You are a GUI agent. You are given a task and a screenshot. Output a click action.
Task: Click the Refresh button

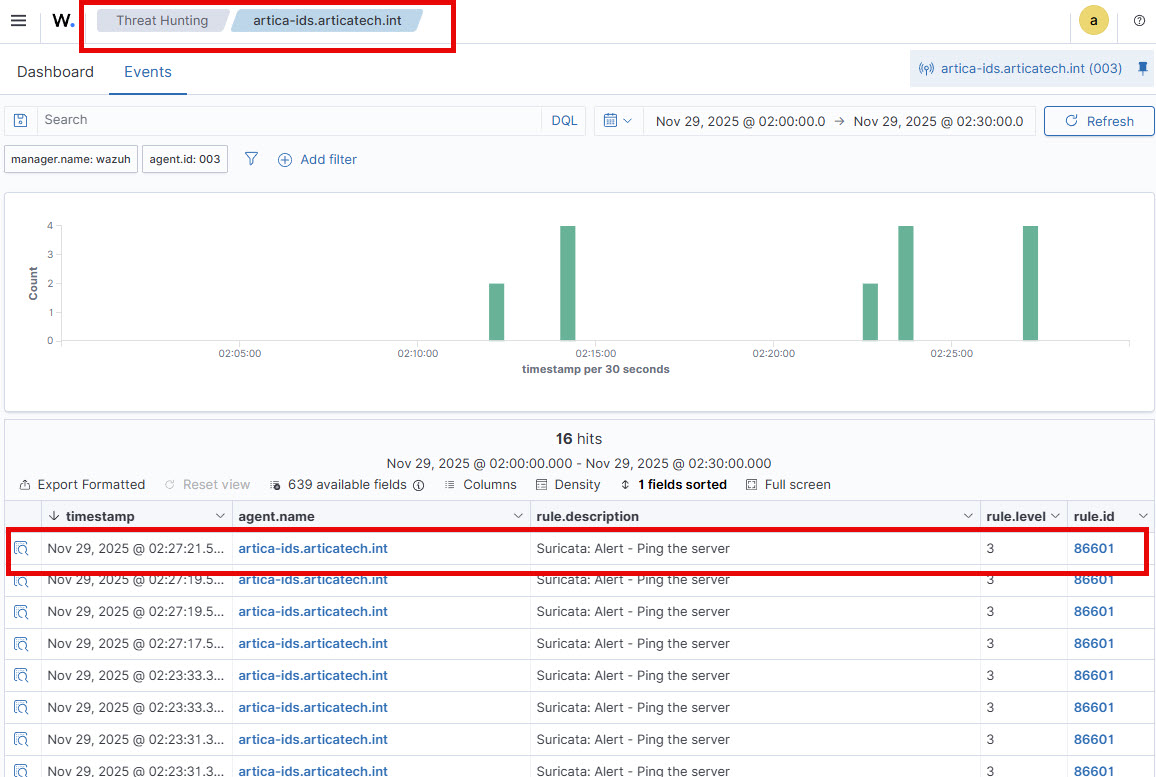tap(1099, 121)
